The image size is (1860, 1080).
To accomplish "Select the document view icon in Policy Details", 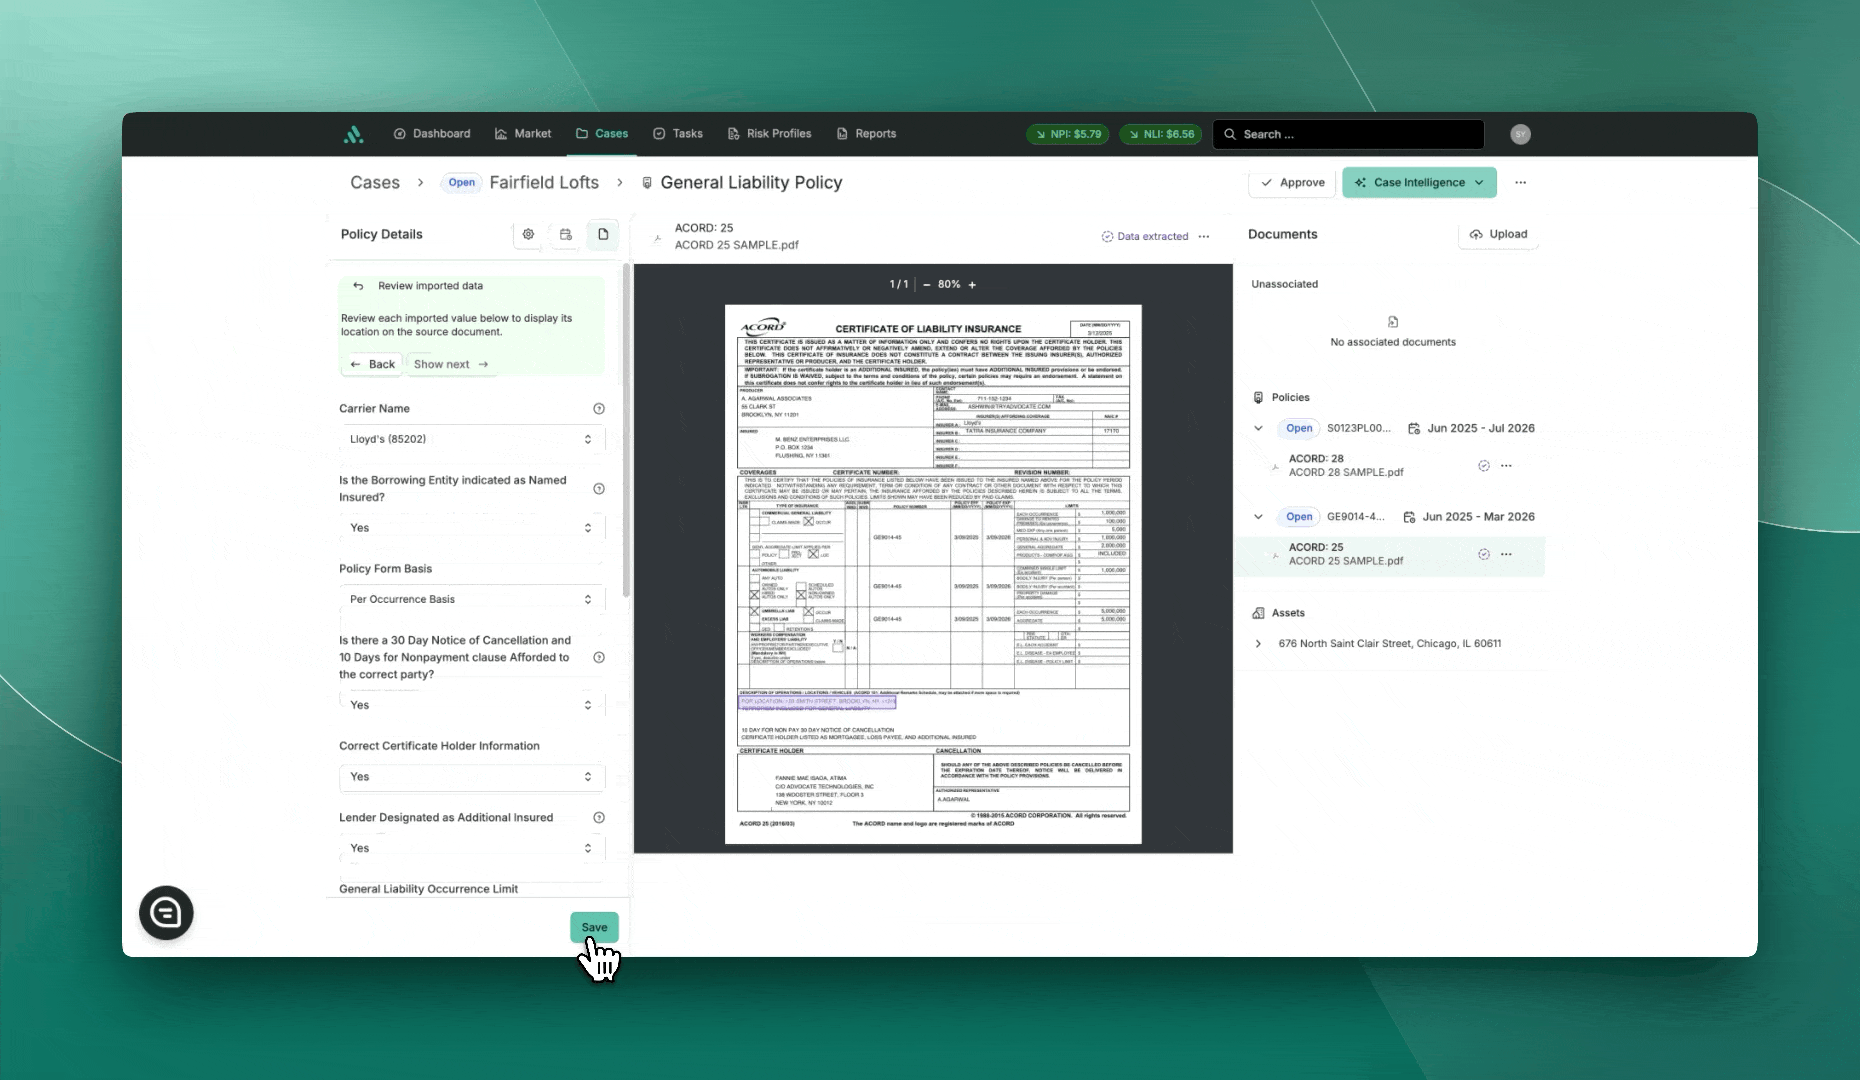I will (x=603, y=234).
